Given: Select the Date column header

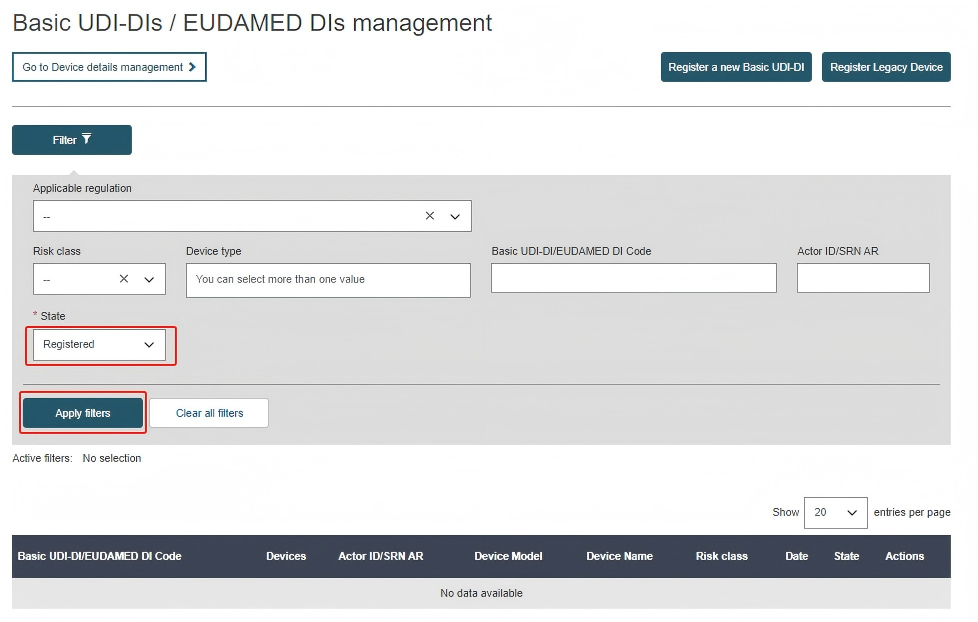Looking at the screenshot, I should tap(796, 556).
